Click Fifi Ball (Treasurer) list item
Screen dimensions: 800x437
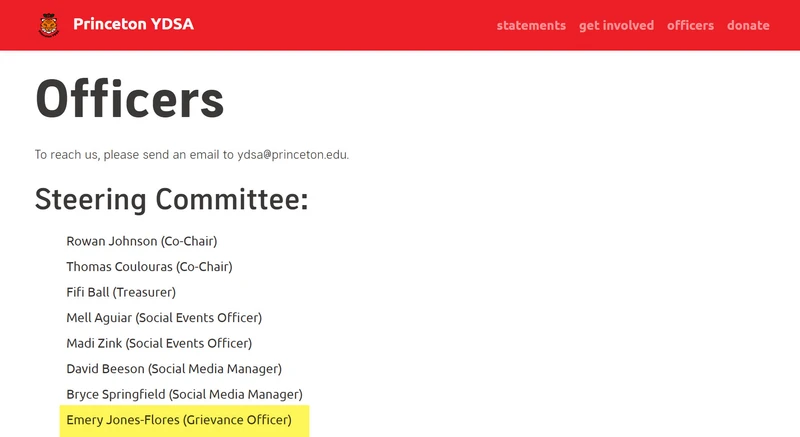click(x=121, y=292)
